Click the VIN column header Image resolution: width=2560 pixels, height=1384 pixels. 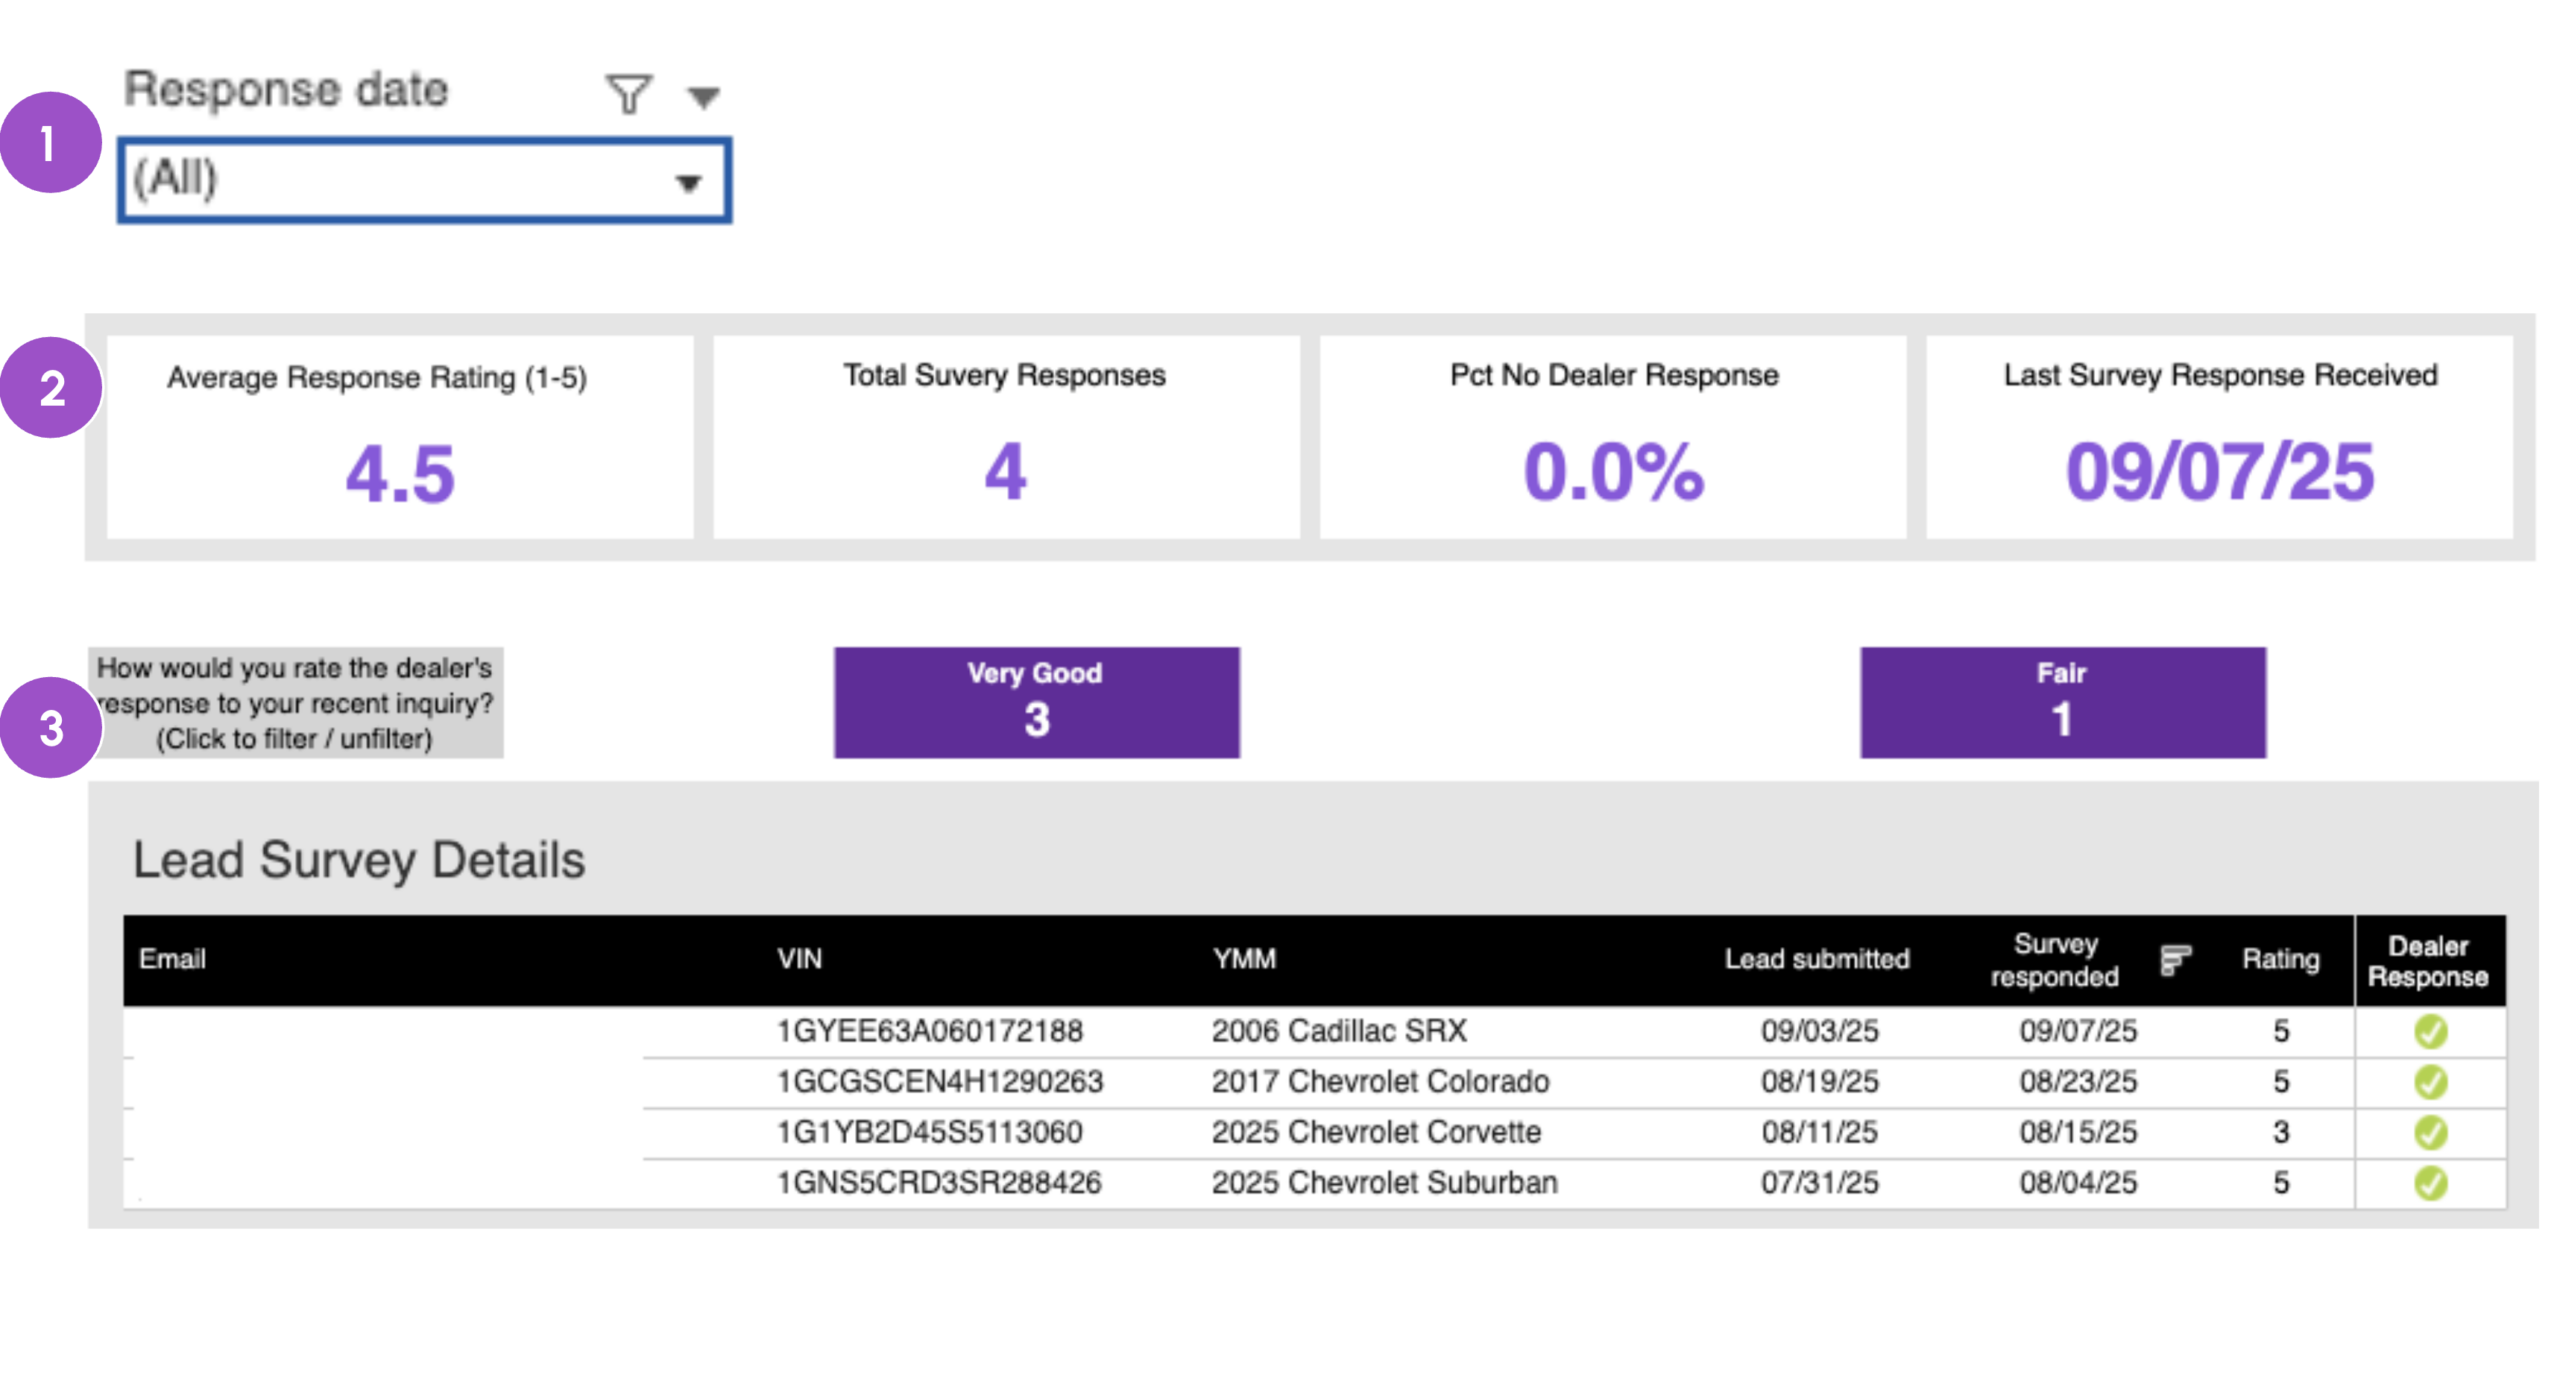tap(799, 959)
